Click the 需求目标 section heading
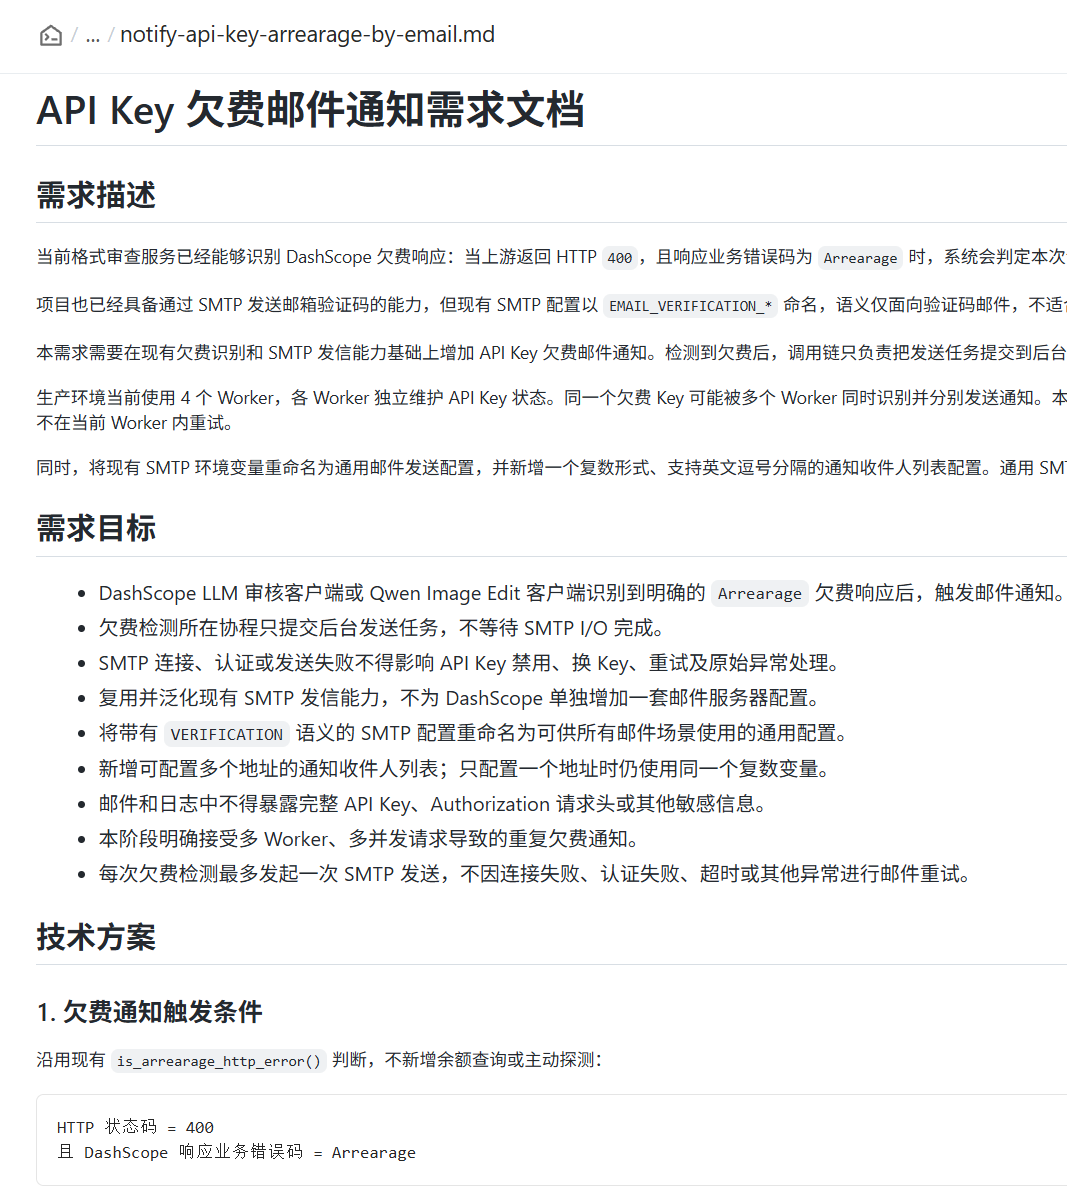Viewport: 1067px width, 1197px height. coord(96,528)
